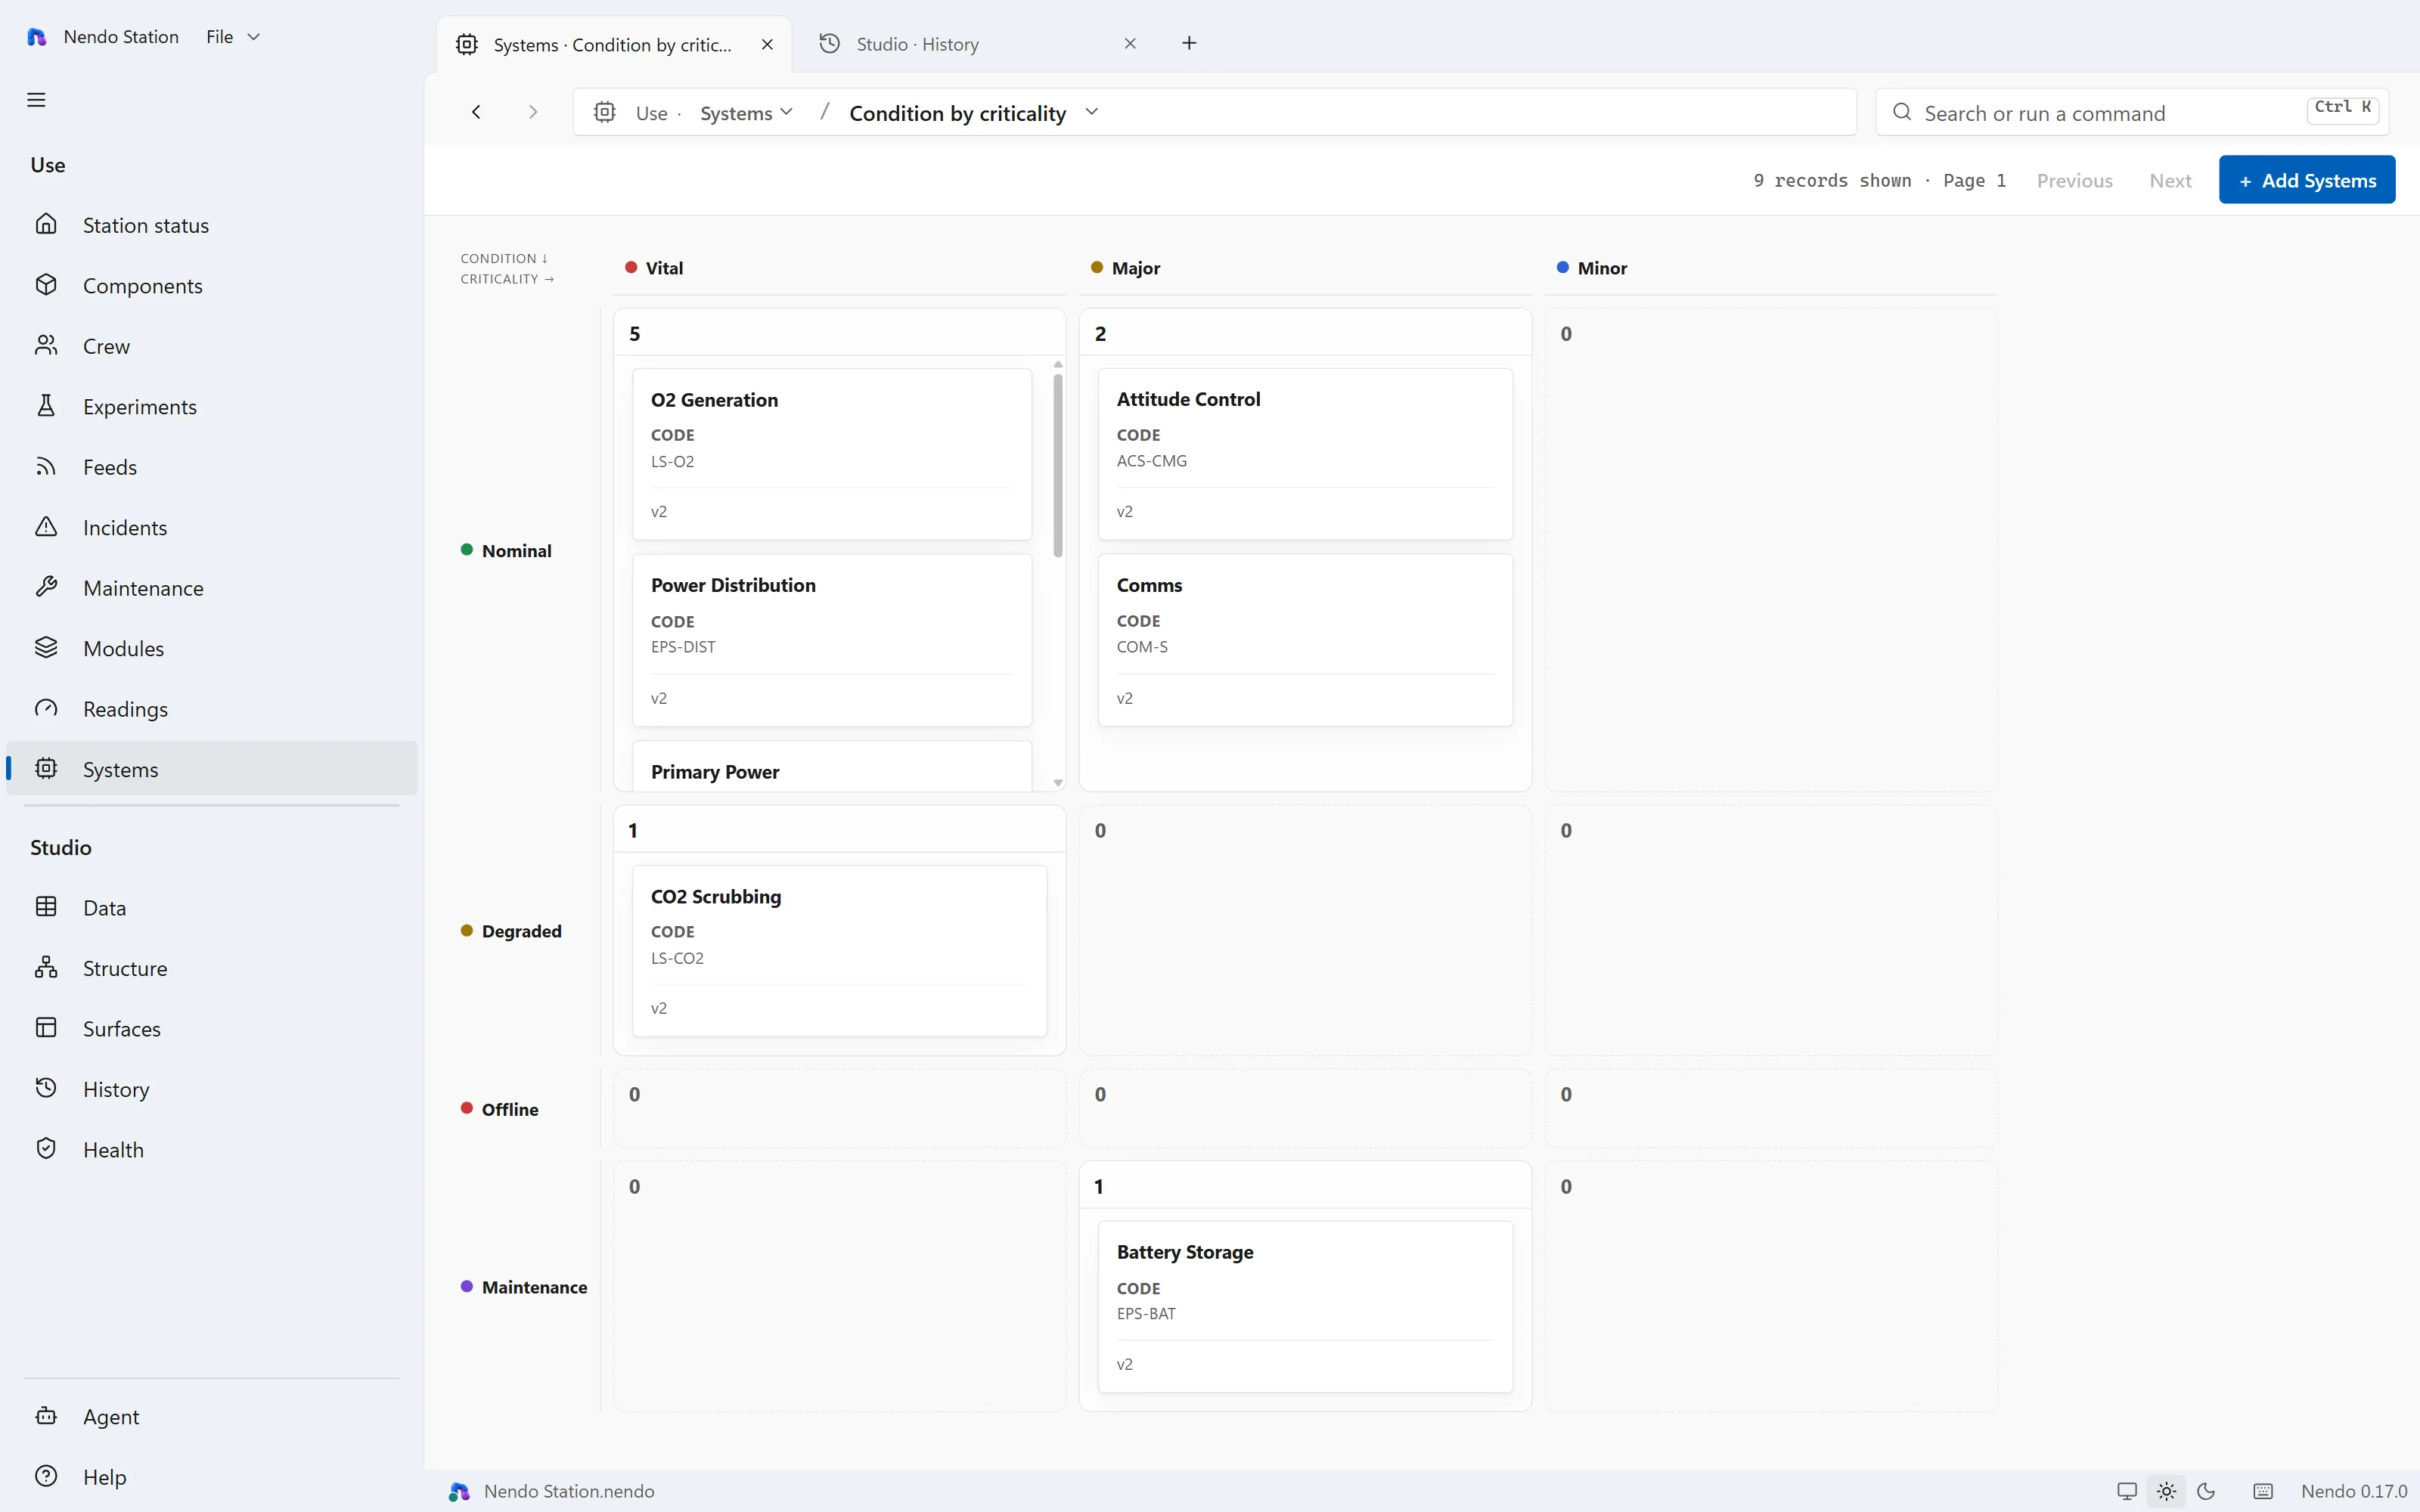Select the CO2 Scrubbing card
This screenshot has width=2420, height=1512.
pyautogui.click(x=839, y=951)
